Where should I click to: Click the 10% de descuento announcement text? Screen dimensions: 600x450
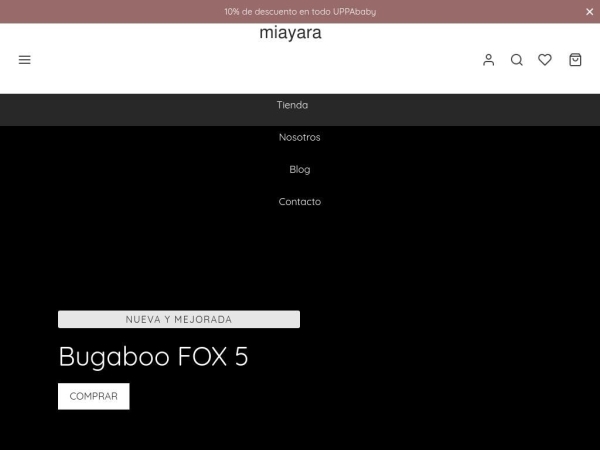coord(300,12)
